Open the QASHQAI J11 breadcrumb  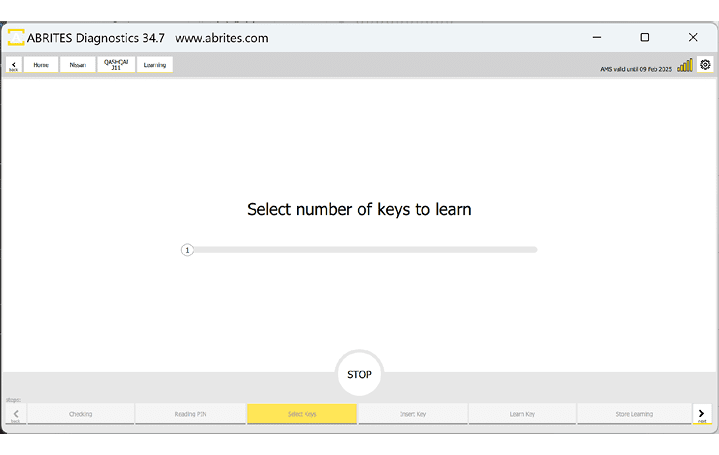[116, 65]
